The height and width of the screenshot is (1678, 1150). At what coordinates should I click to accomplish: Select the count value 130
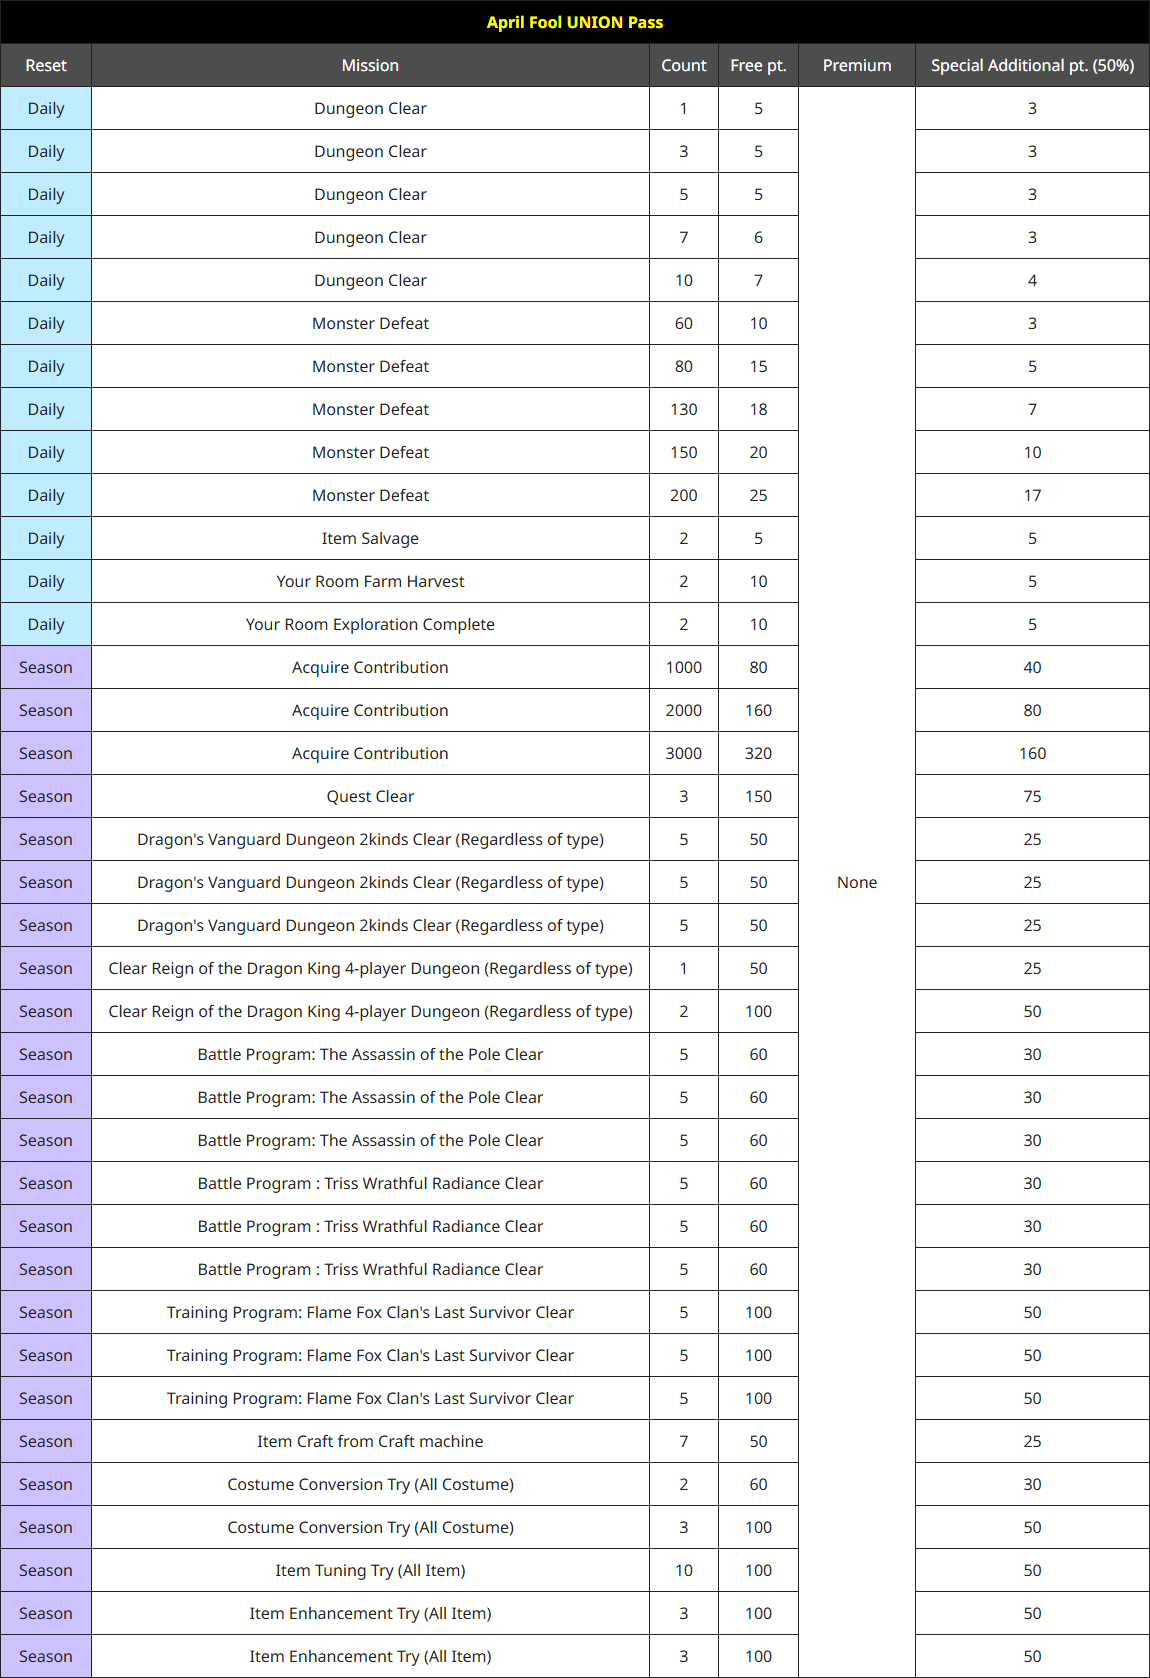click(683, 409)
